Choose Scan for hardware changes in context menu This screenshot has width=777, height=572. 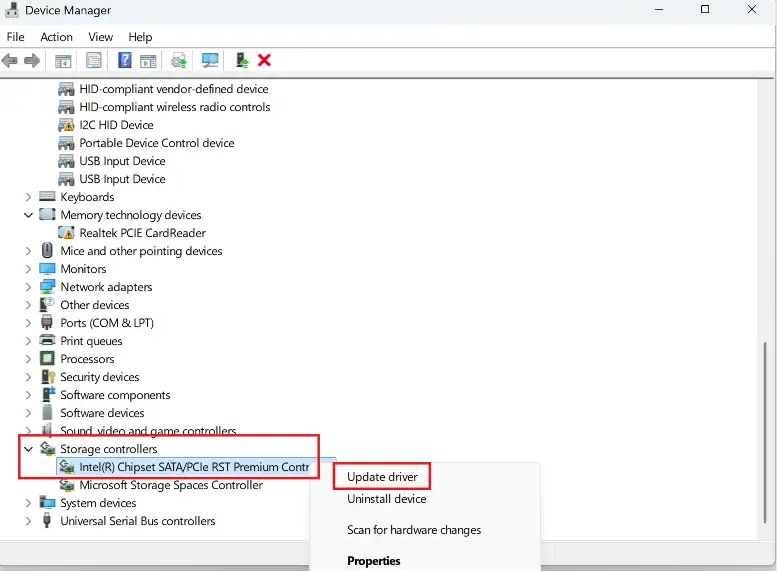point(414,530)
